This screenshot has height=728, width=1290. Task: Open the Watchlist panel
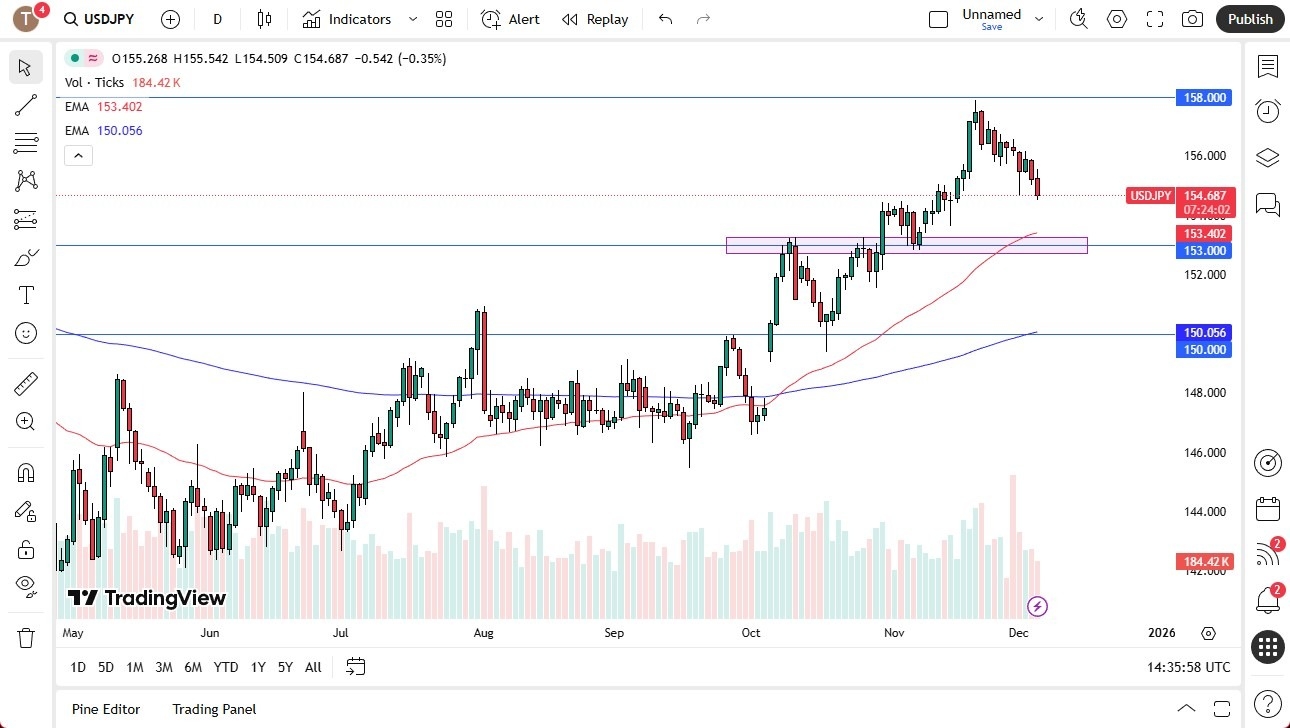[x=1267, y=67]
